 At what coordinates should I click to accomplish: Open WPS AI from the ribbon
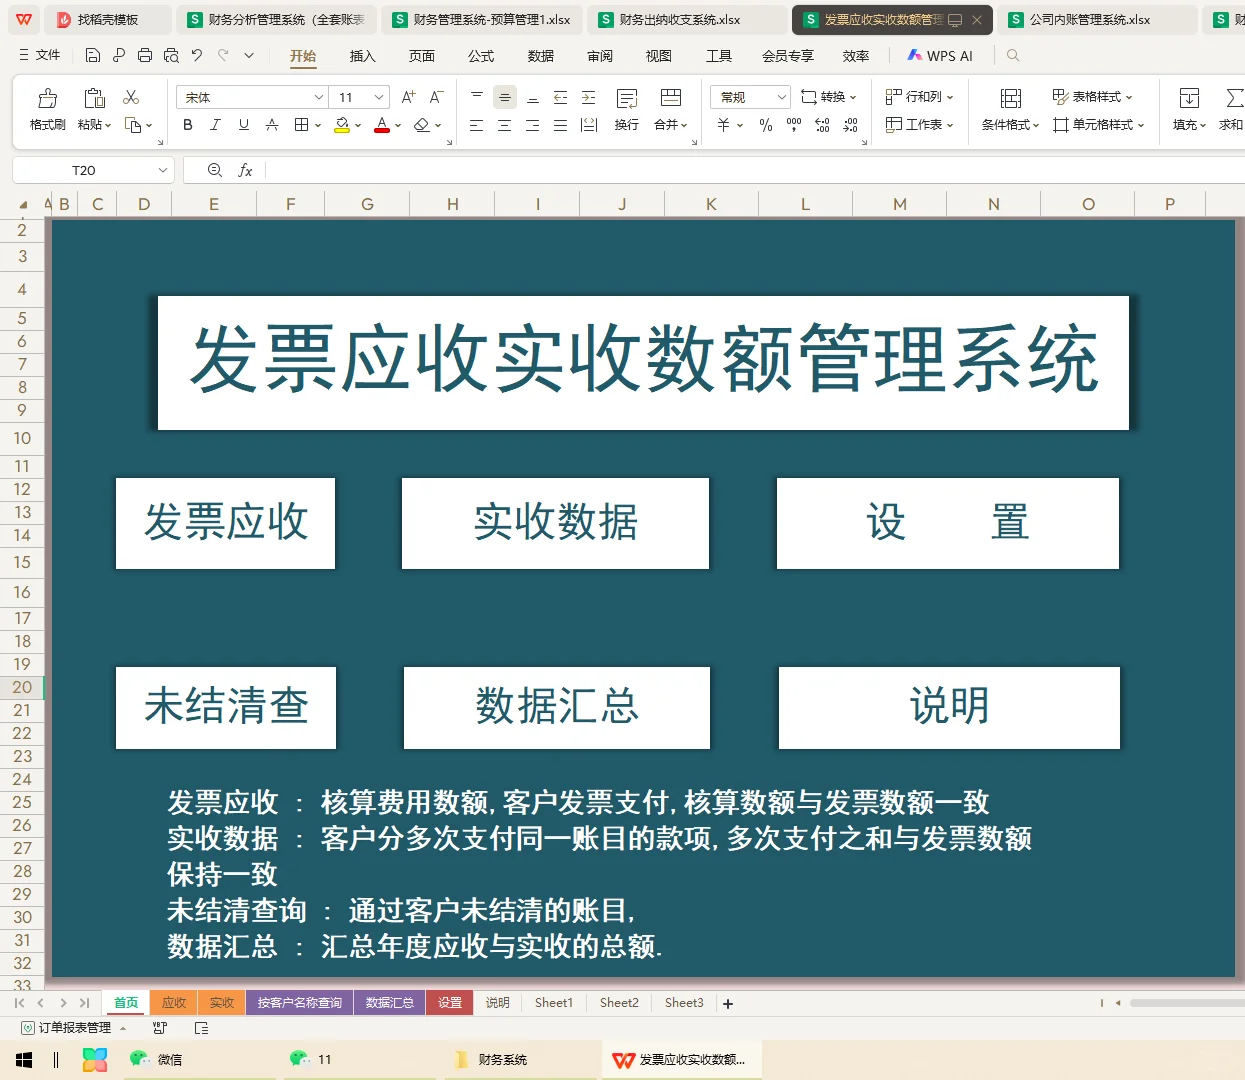pyautogui.click(x=940, y=55)
